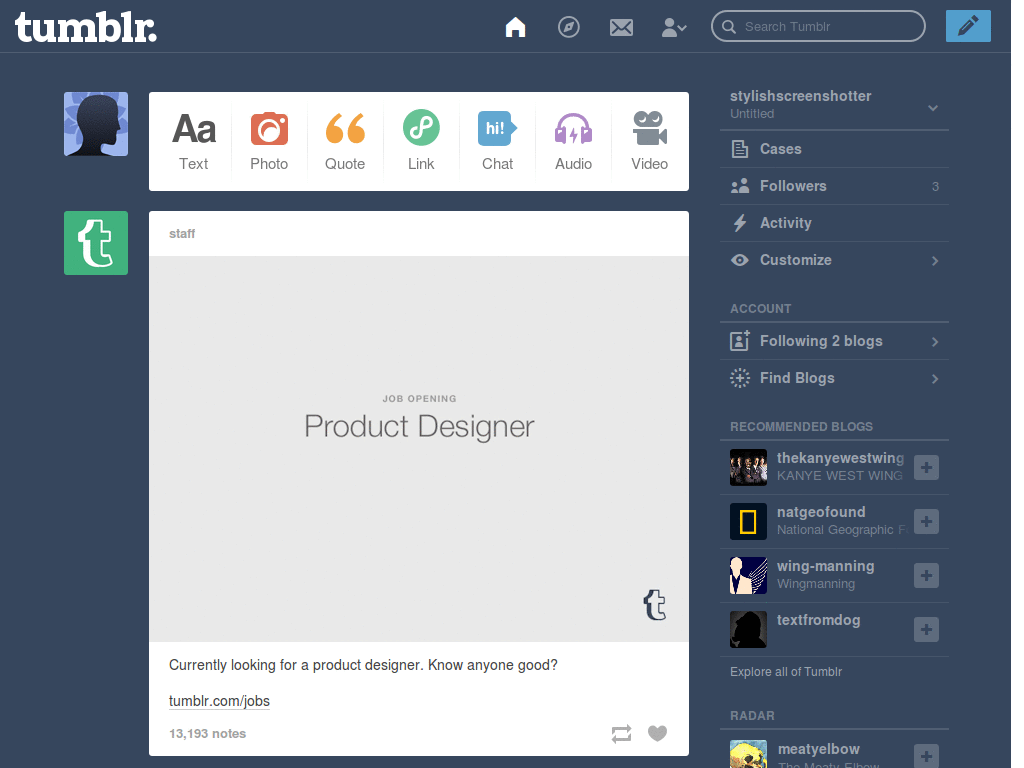The height and width of the screenshot is (768, 1024).
Task: Open the Inbox envelope icon
Action: pyautogui.click(x=621, y=27)
